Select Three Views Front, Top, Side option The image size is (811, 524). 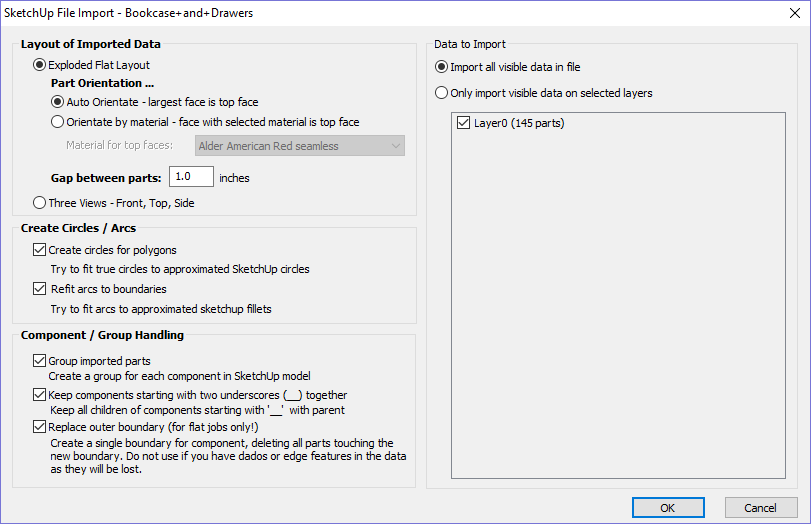pyautogui.click(x=39, y=203)
